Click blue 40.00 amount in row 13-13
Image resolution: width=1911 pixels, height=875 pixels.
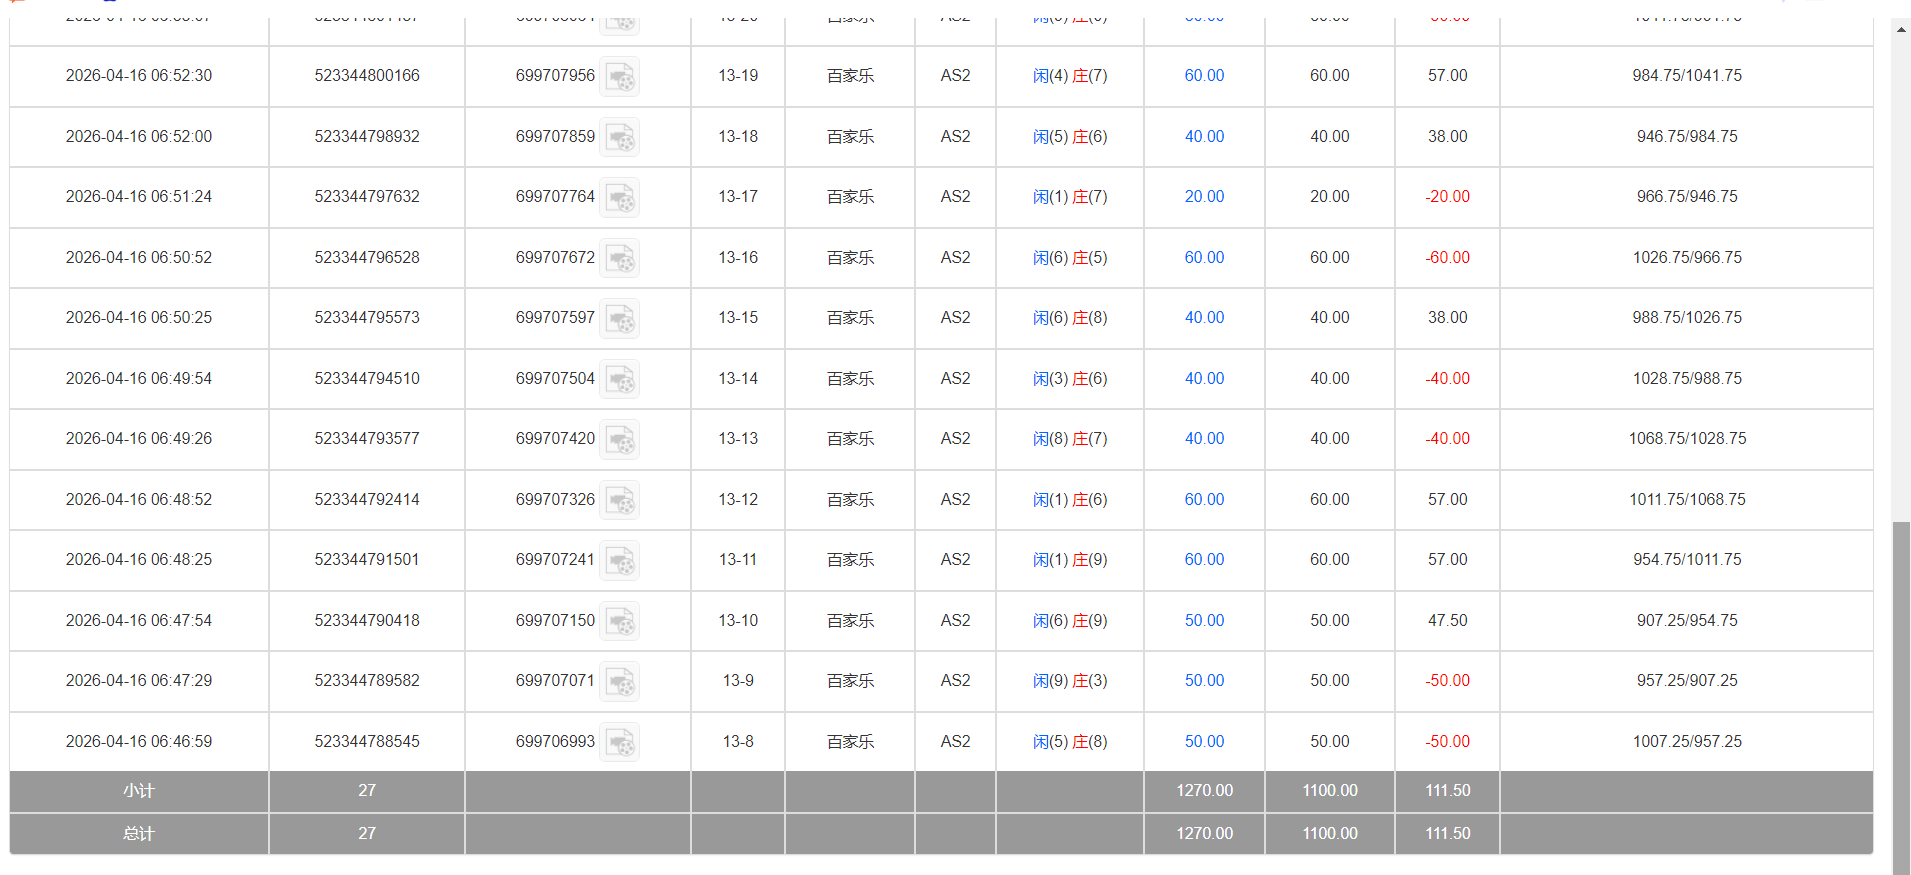(x=1203, y=439)
